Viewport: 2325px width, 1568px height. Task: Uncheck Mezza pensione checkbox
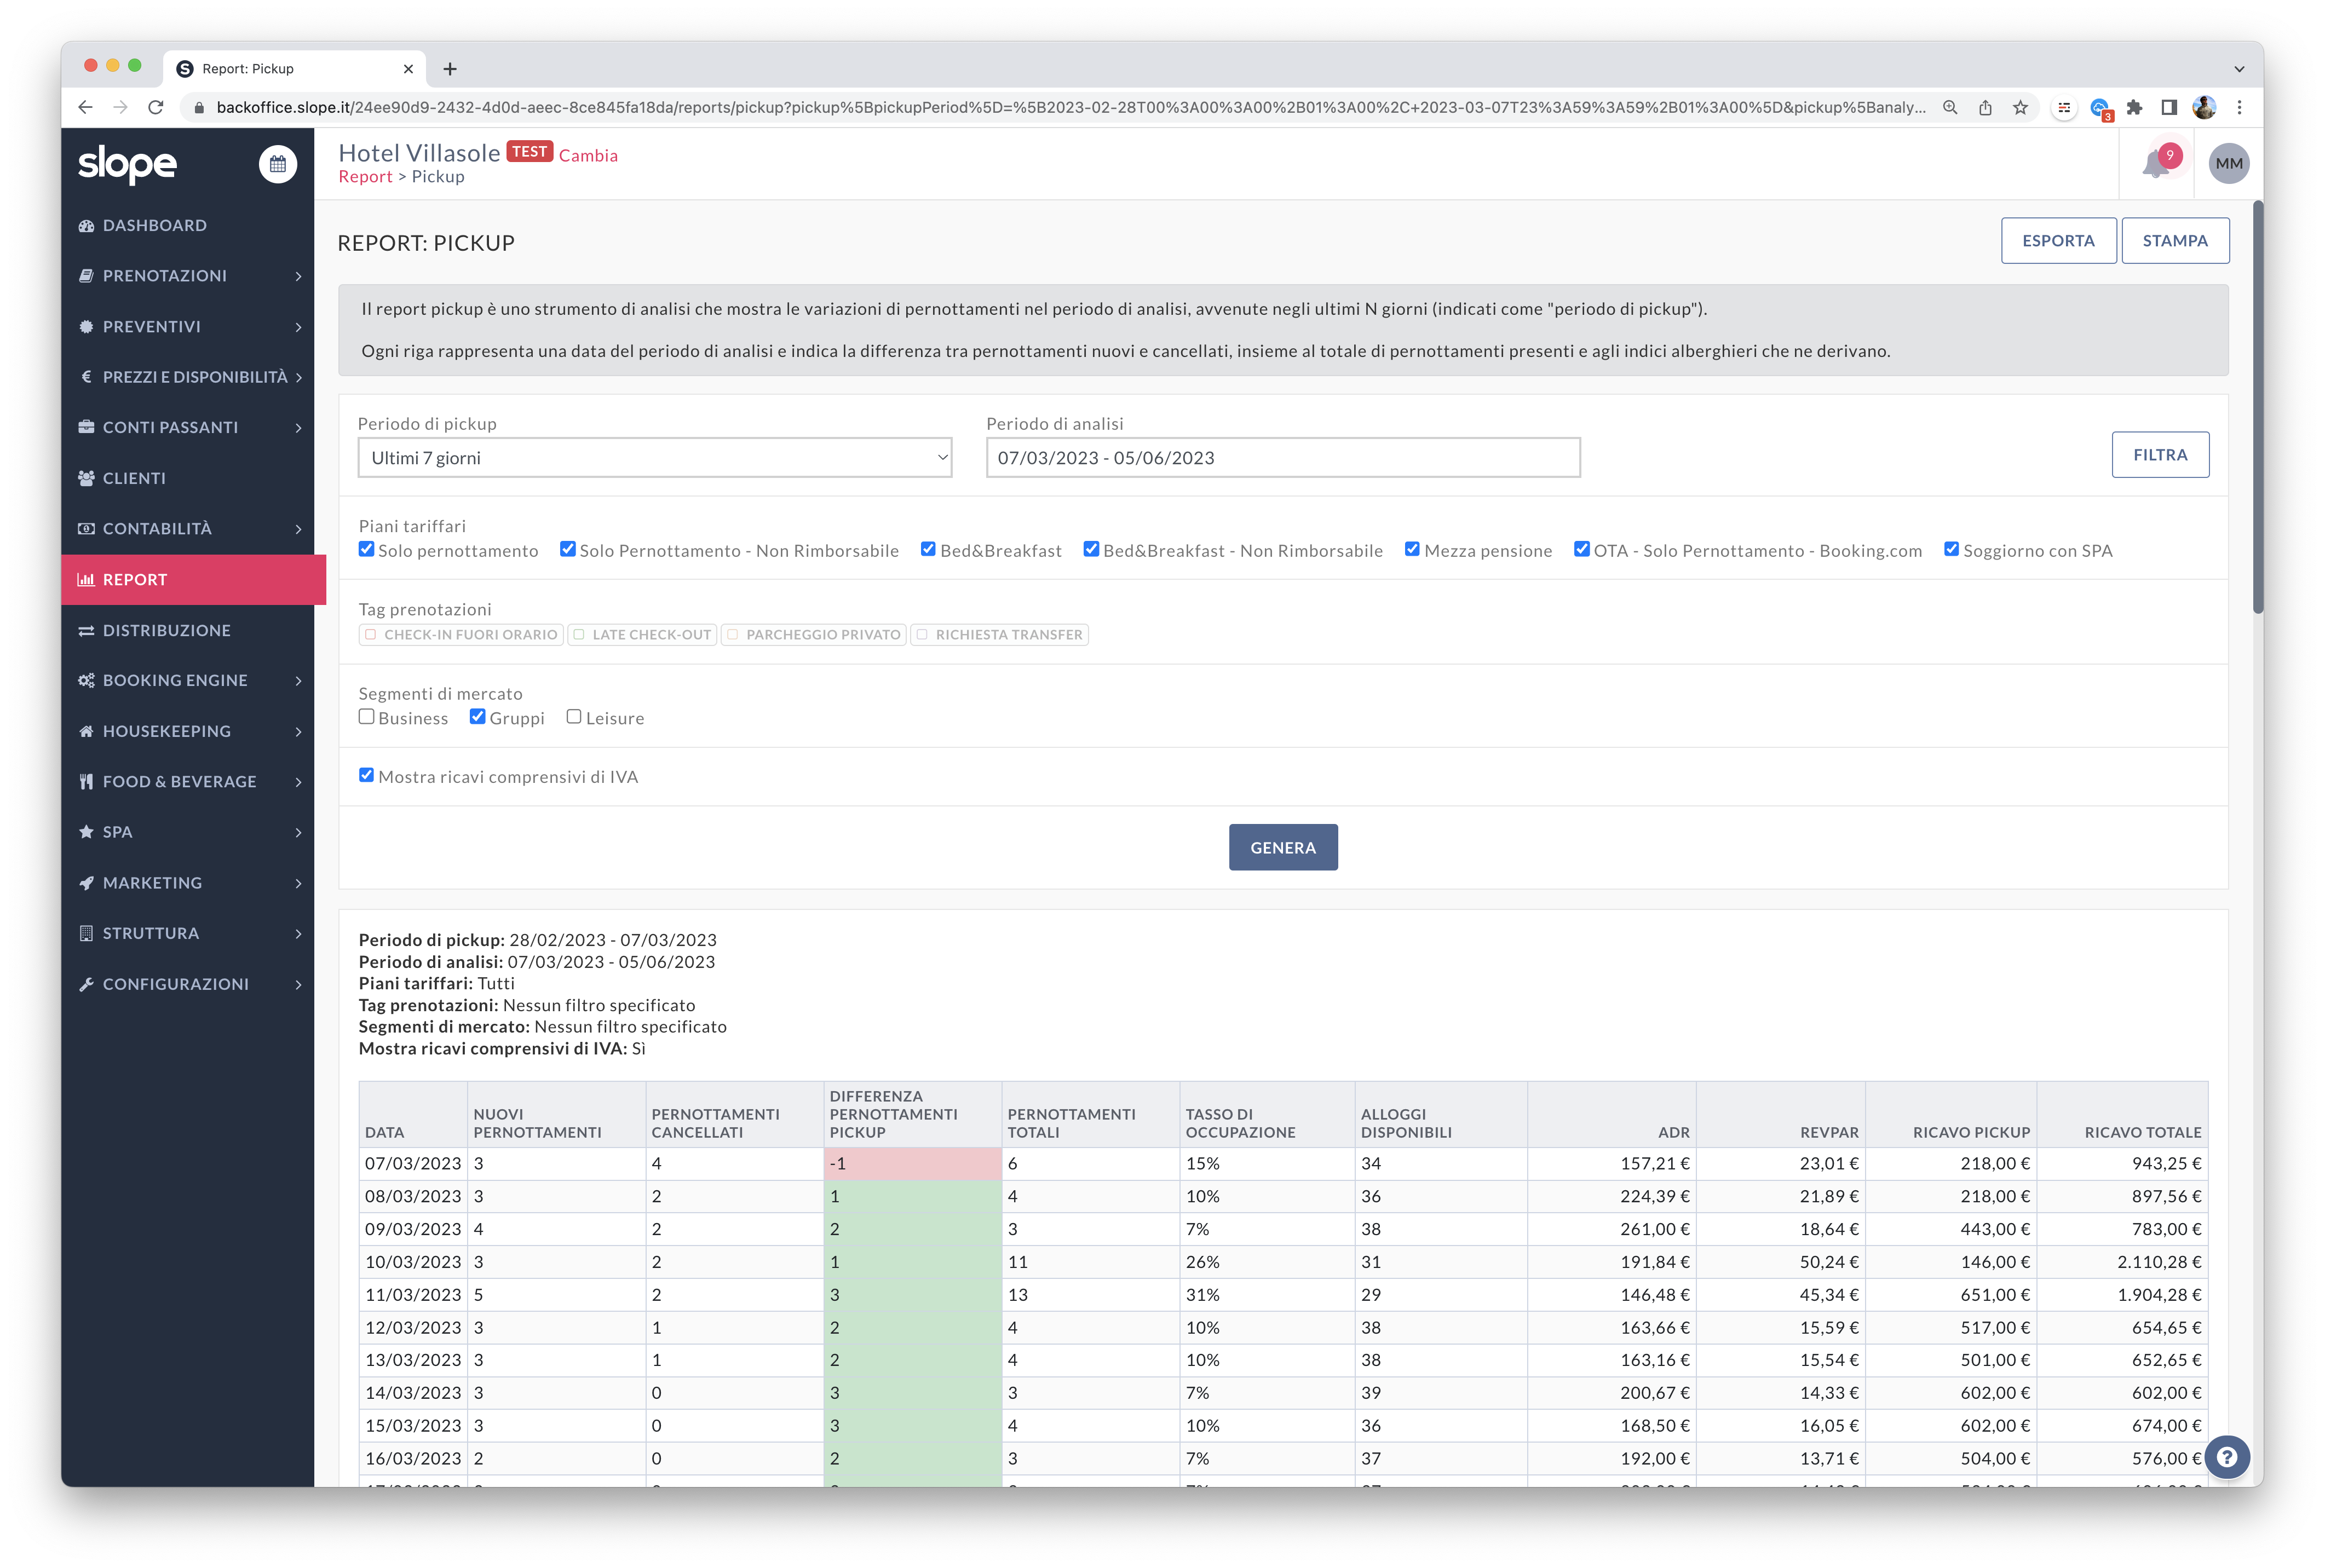click(x=1412, y=549)
